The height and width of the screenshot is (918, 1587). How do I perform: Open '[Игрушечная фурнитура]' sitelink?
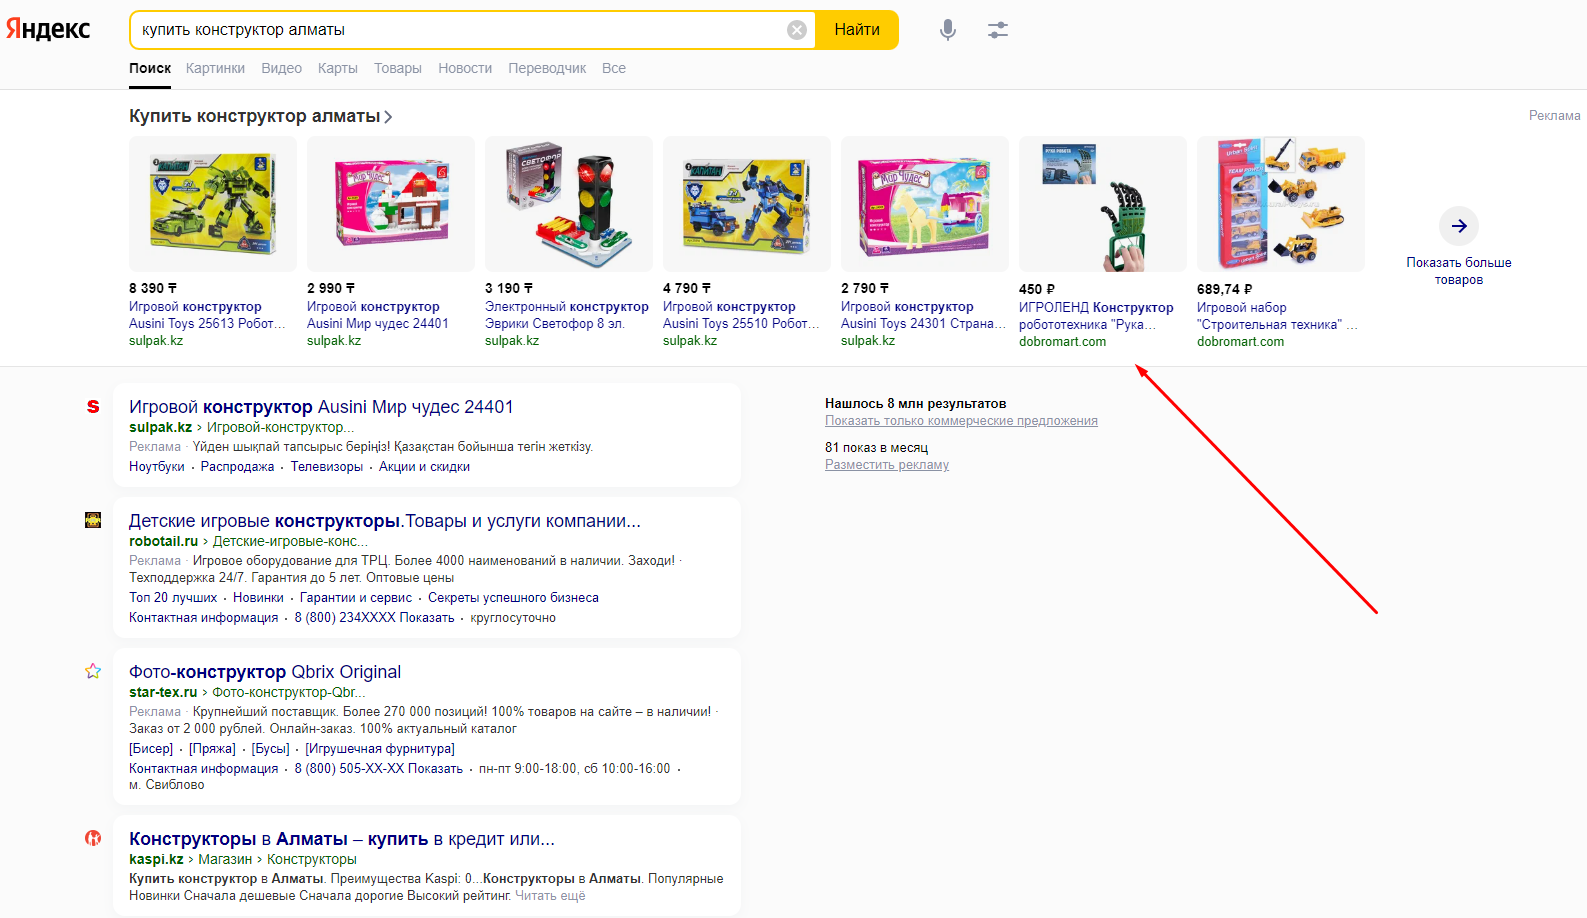click(380, 749)
